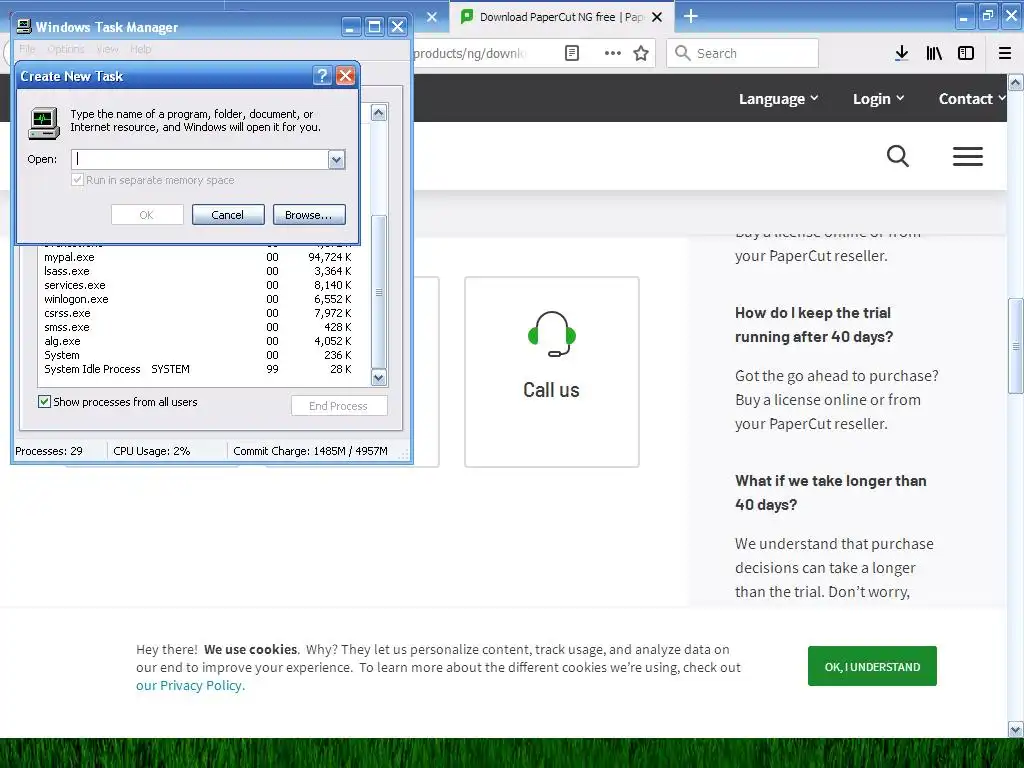This screenshot has height=768, width=1024.
Task: Open the File menu in Task Manager
Action: pos(27,49)
